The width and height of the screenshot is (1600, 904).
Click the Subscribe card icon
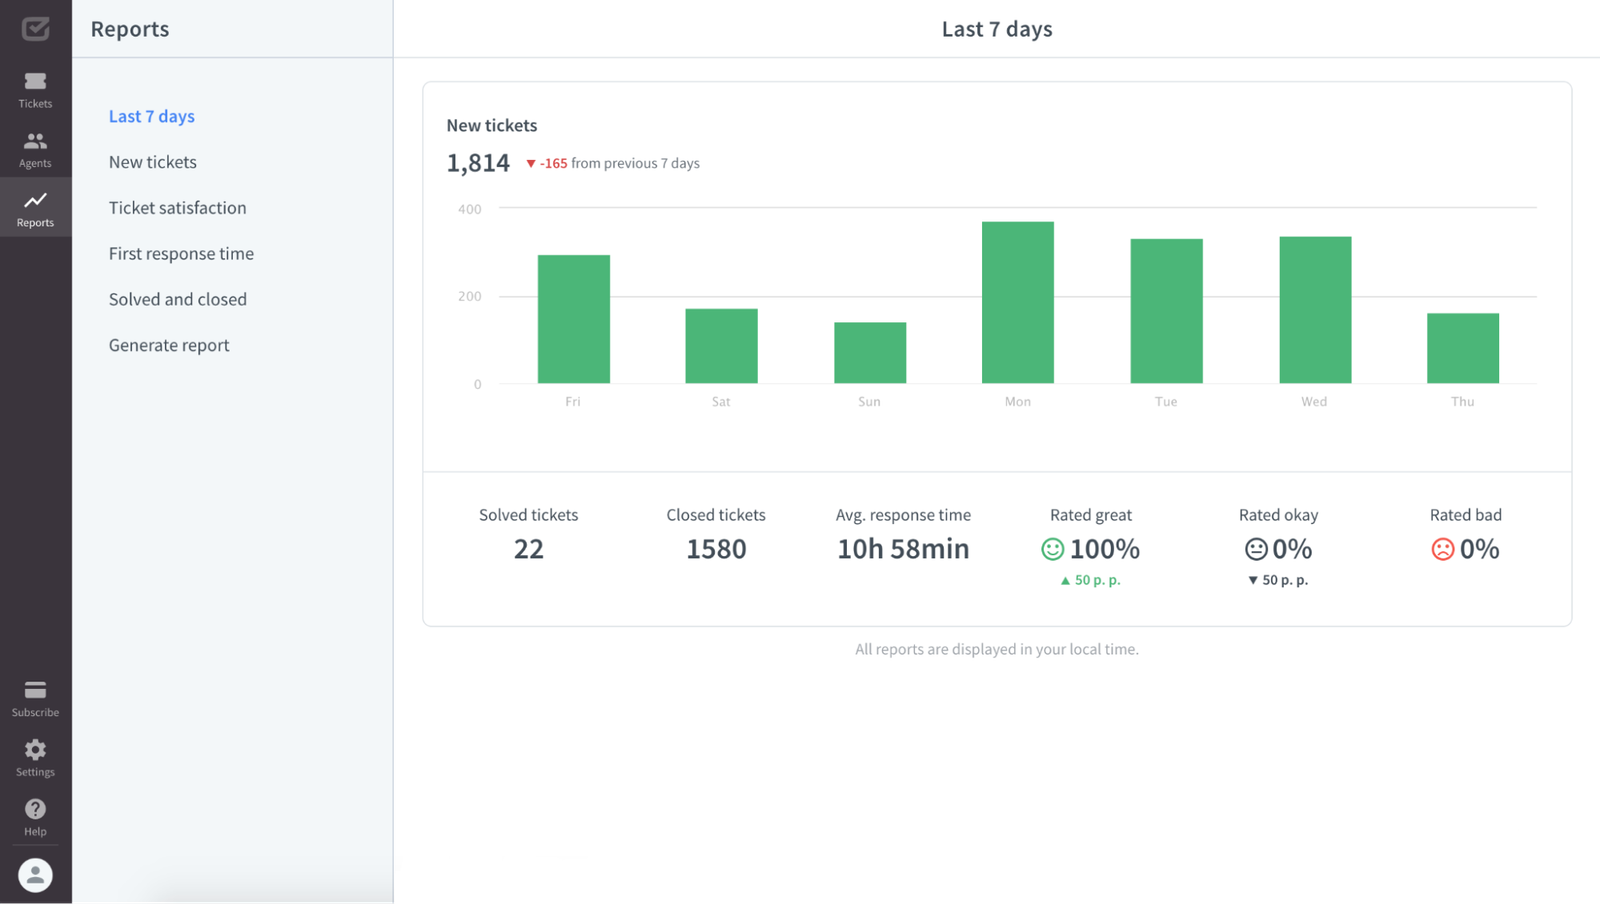(35, 690)
